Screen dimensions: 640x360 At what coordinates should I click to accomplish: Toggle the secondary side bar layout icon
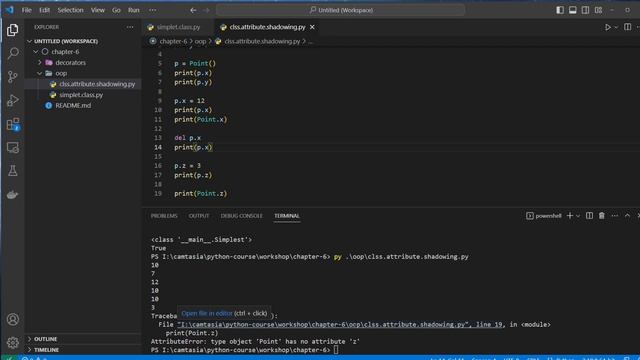click(x=585, y=10)
